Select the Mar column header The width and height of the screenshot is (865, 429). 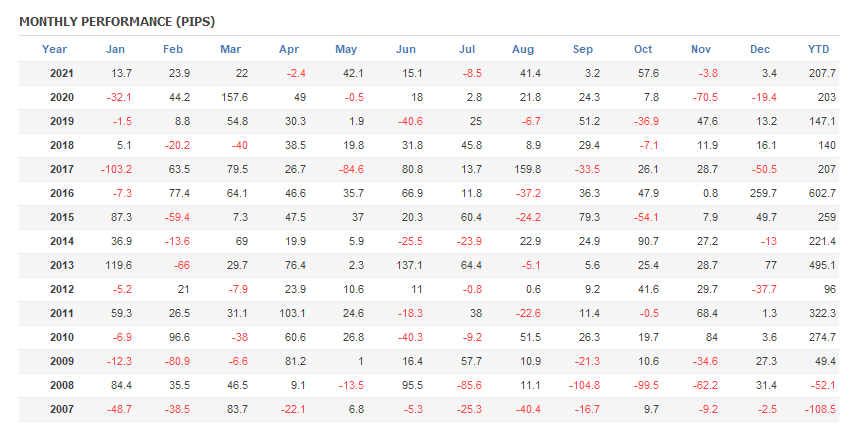230,49
